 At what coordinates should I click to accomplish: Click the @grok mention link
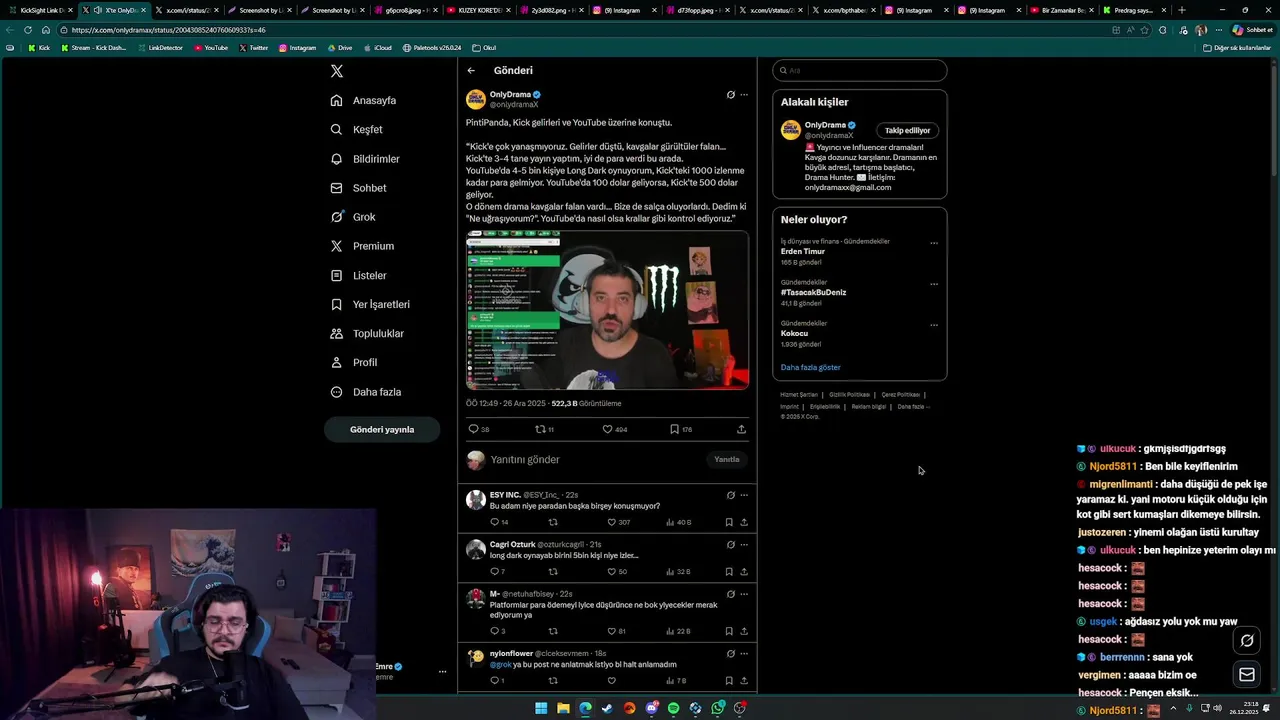tap(500, 665)
